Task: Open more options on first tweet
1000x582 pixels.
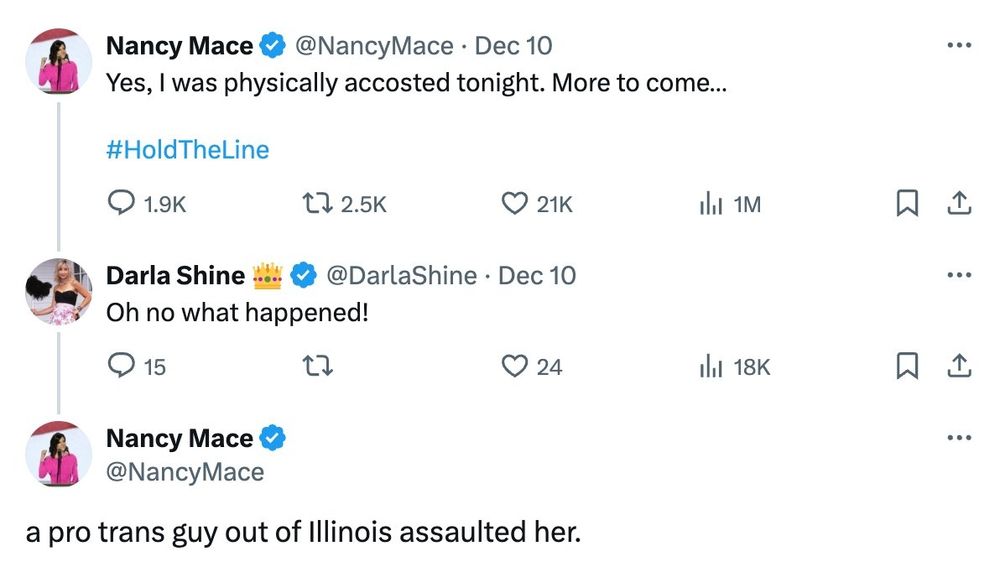Action: [958, 45]
